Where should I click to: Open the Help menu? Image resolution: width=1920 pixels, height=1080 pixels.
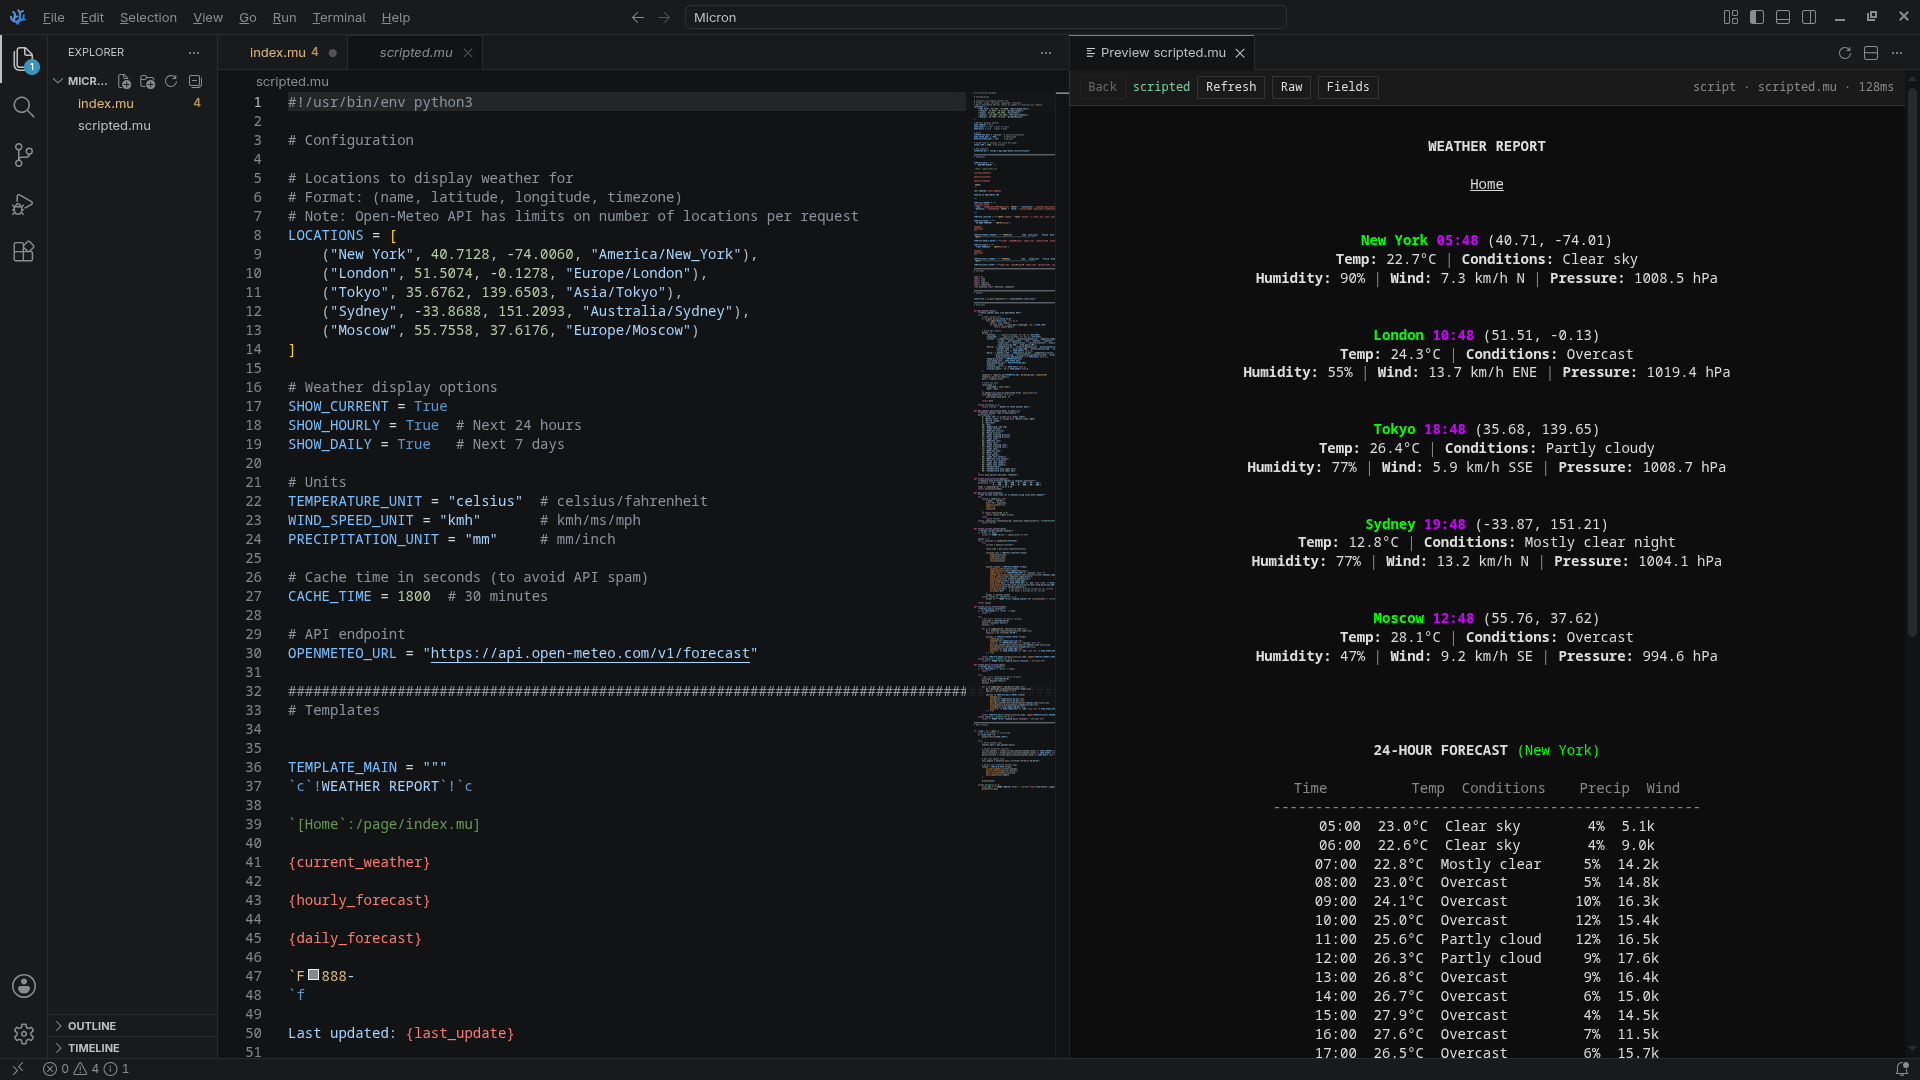coord(396,17)
